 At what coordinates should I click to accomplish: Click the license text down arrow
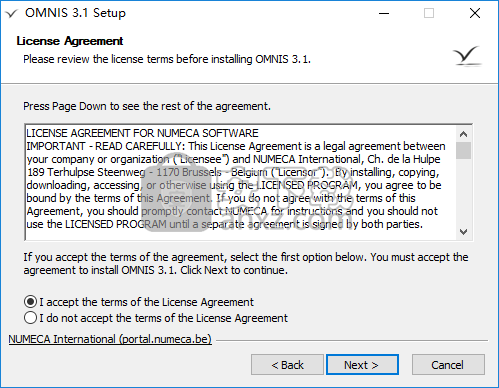click(463, 231)
